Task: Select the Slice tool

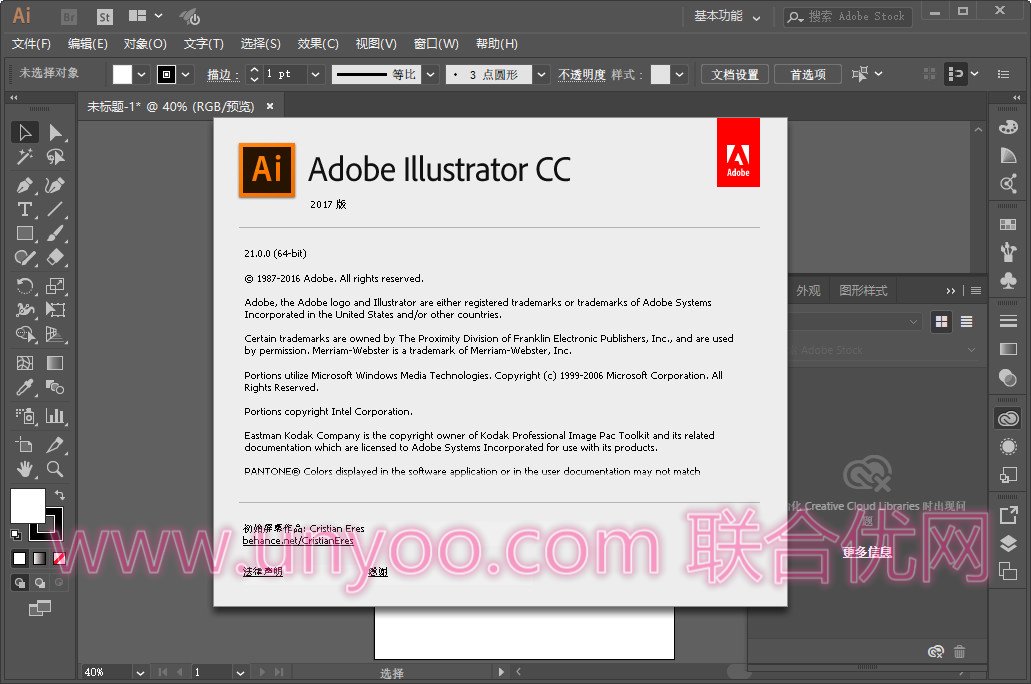Action: coord(55,445)
